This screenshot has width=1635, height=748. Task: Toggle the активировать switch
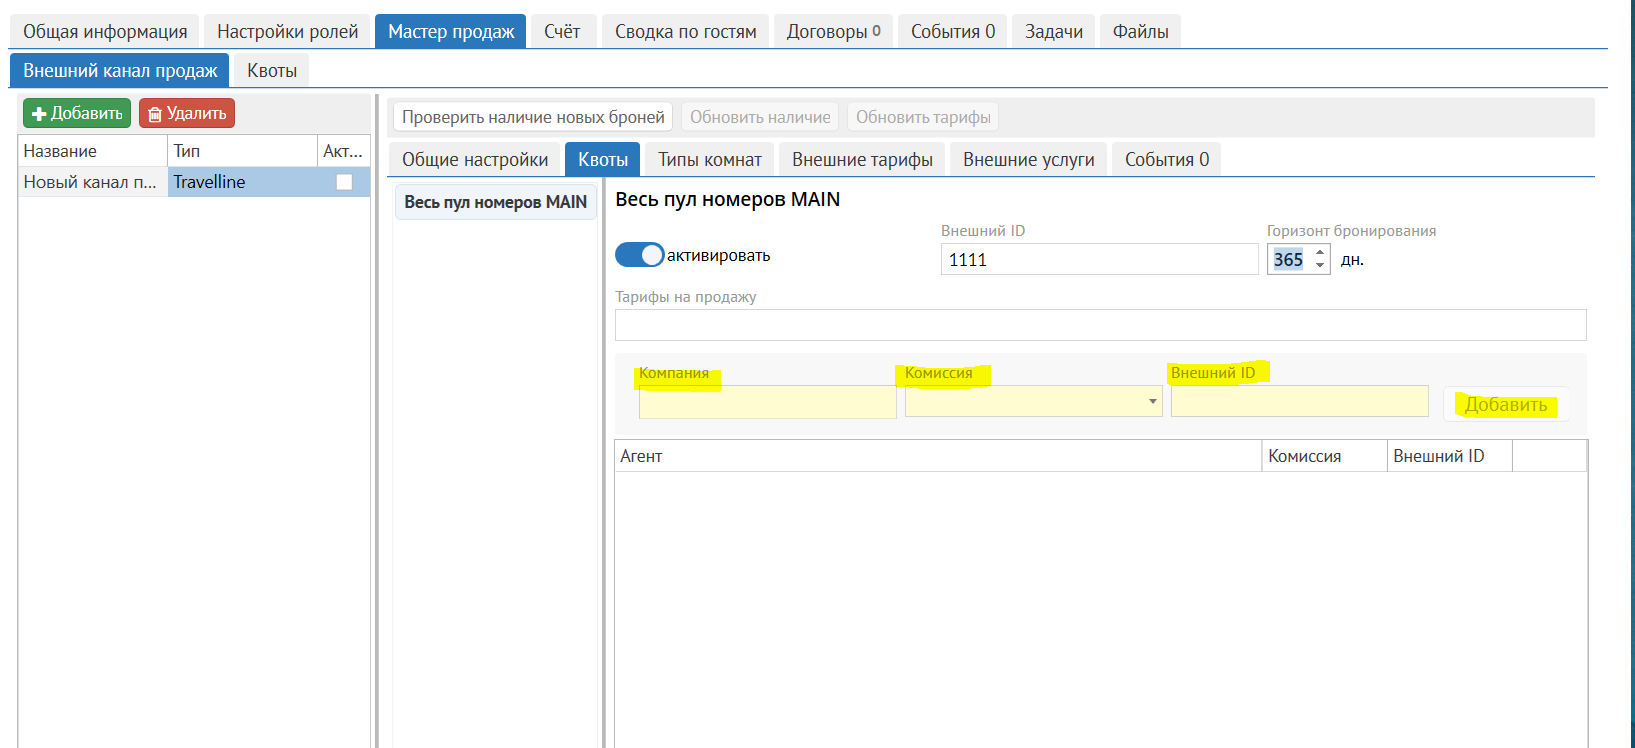[640, 255]
